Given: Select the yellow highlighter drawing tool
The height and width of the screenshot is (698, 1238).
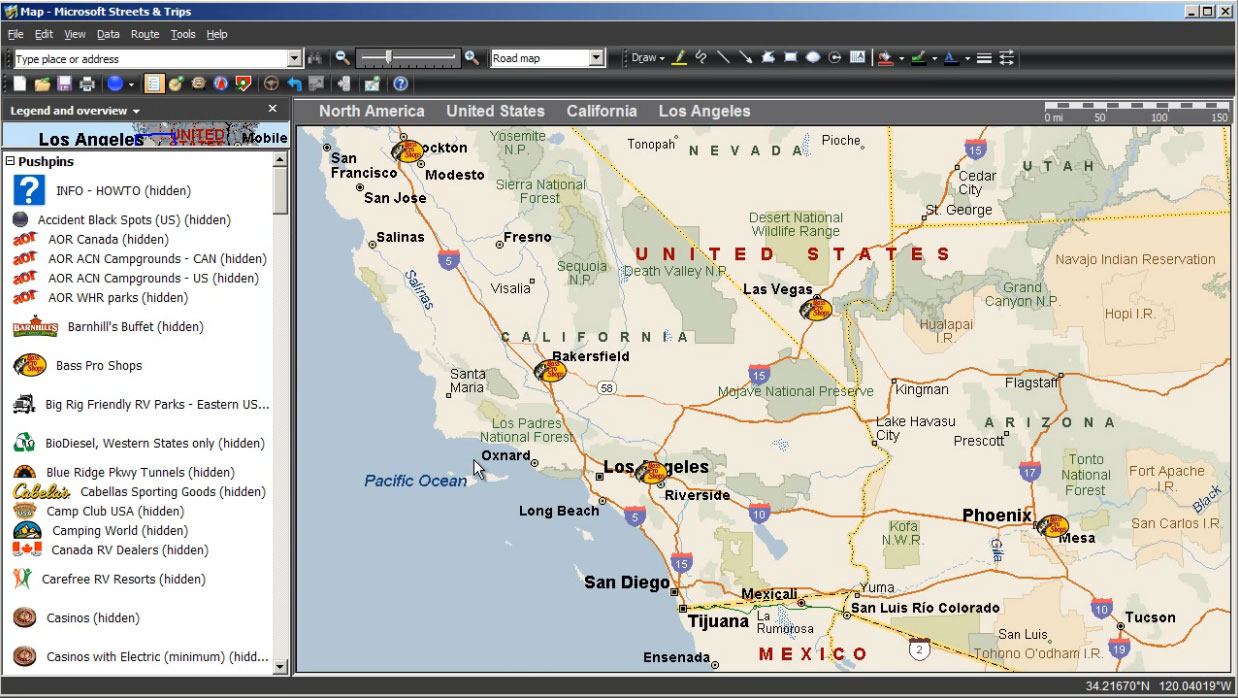Looking at the screenshot, I should [x=679, y=58].
